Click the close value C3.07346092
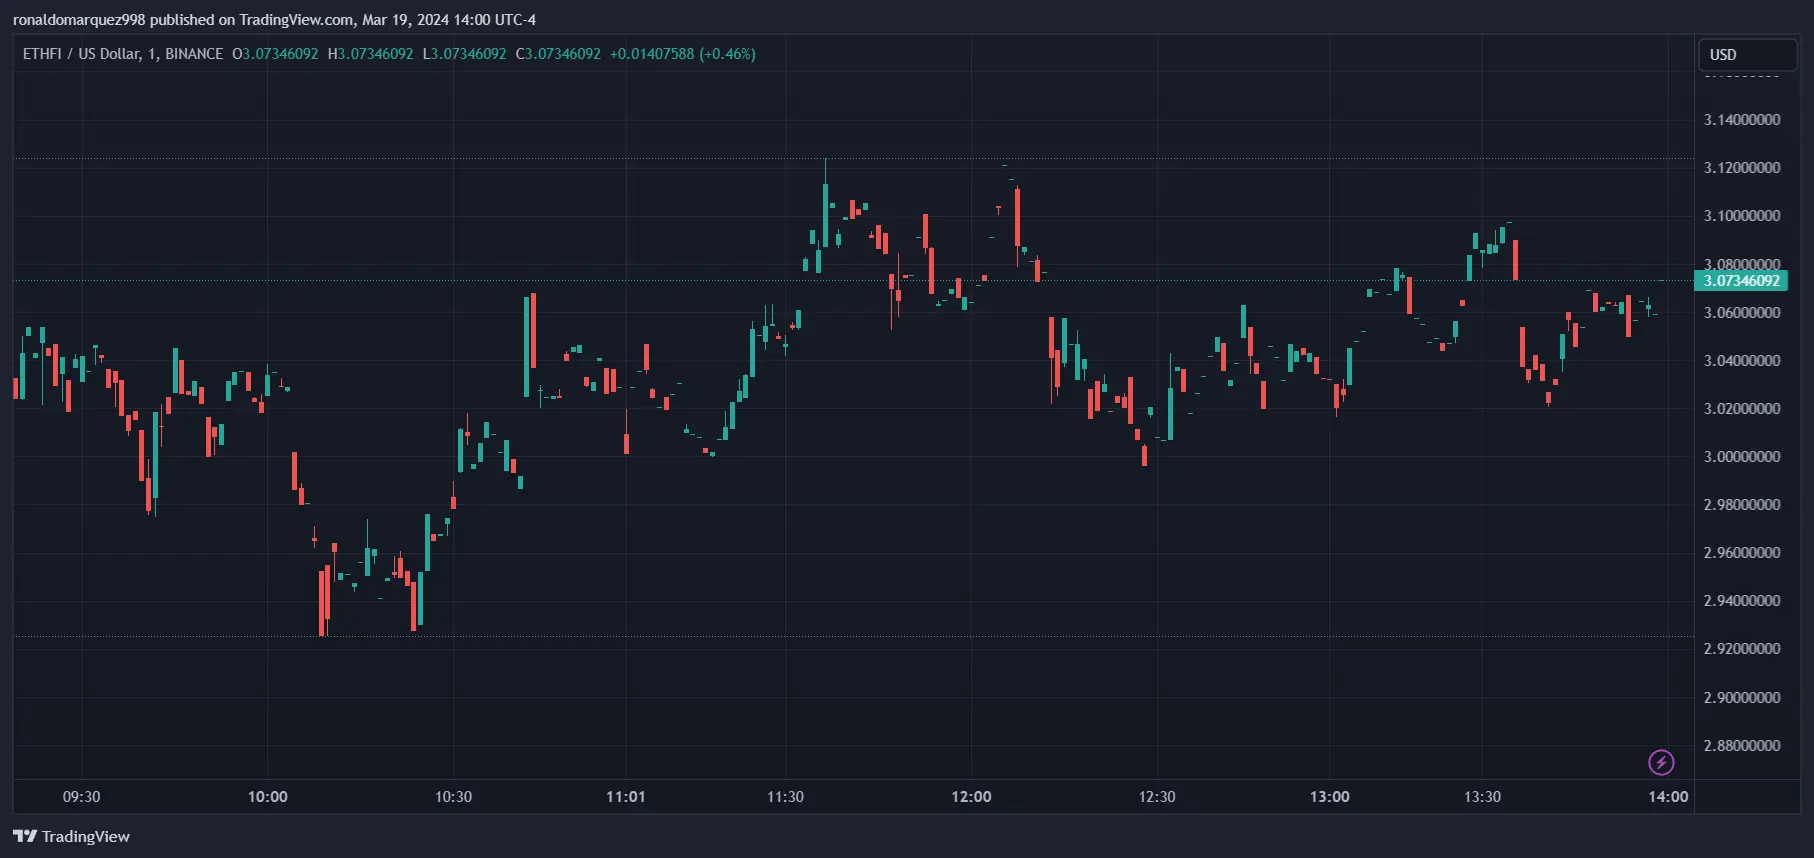The width and height of the screenshot is (1814, 858). point(558,54)
